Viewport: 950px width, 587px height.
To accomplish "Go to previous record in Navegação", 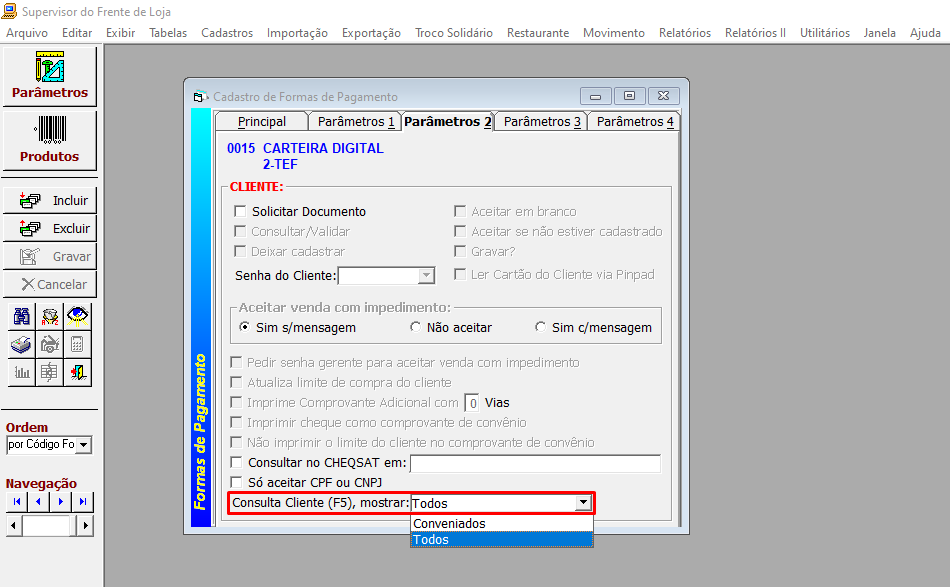I will (38, 502).
